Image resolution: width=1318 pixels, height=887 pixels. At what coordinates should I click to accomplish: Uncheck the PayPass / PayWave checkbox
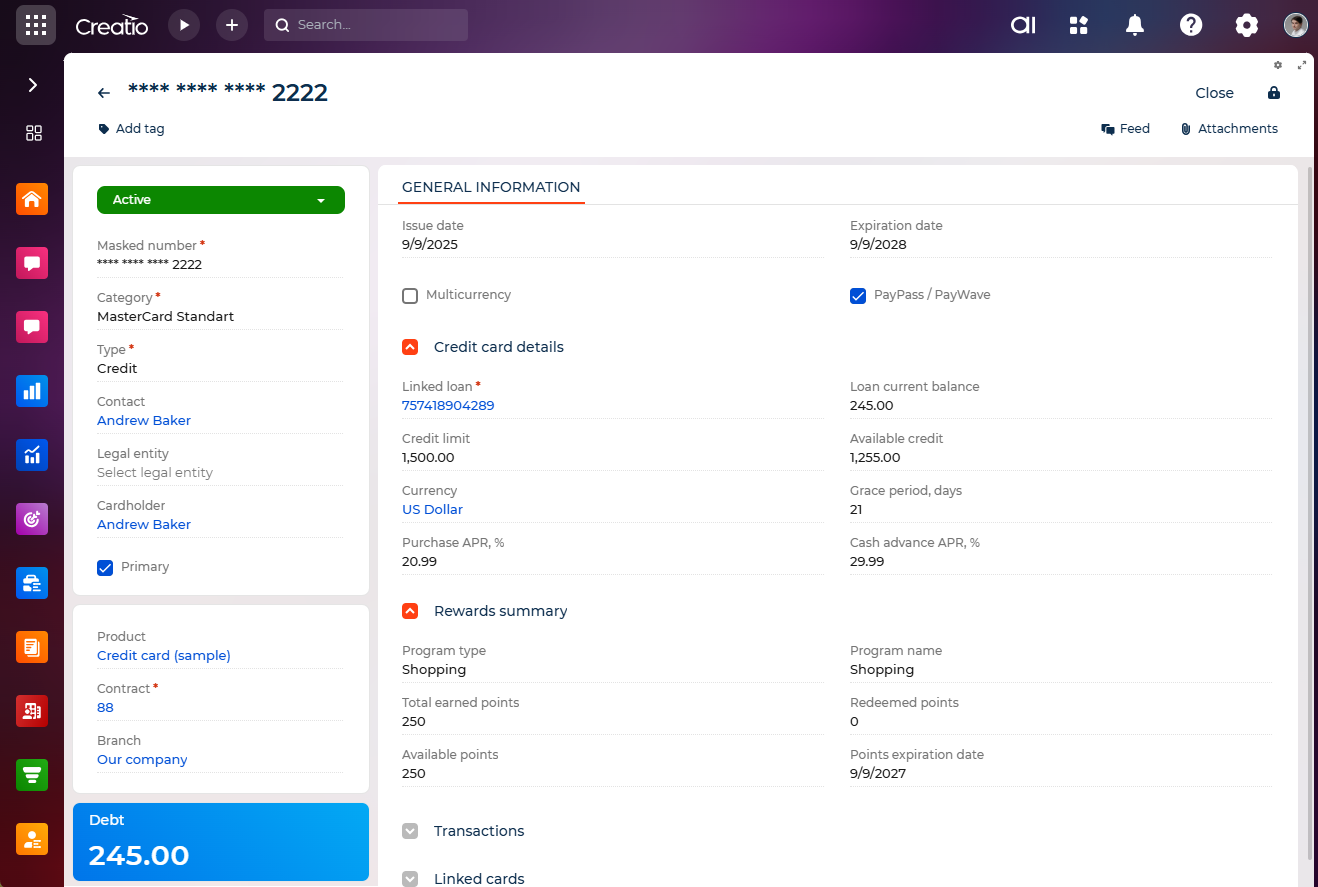click(858, 296)
